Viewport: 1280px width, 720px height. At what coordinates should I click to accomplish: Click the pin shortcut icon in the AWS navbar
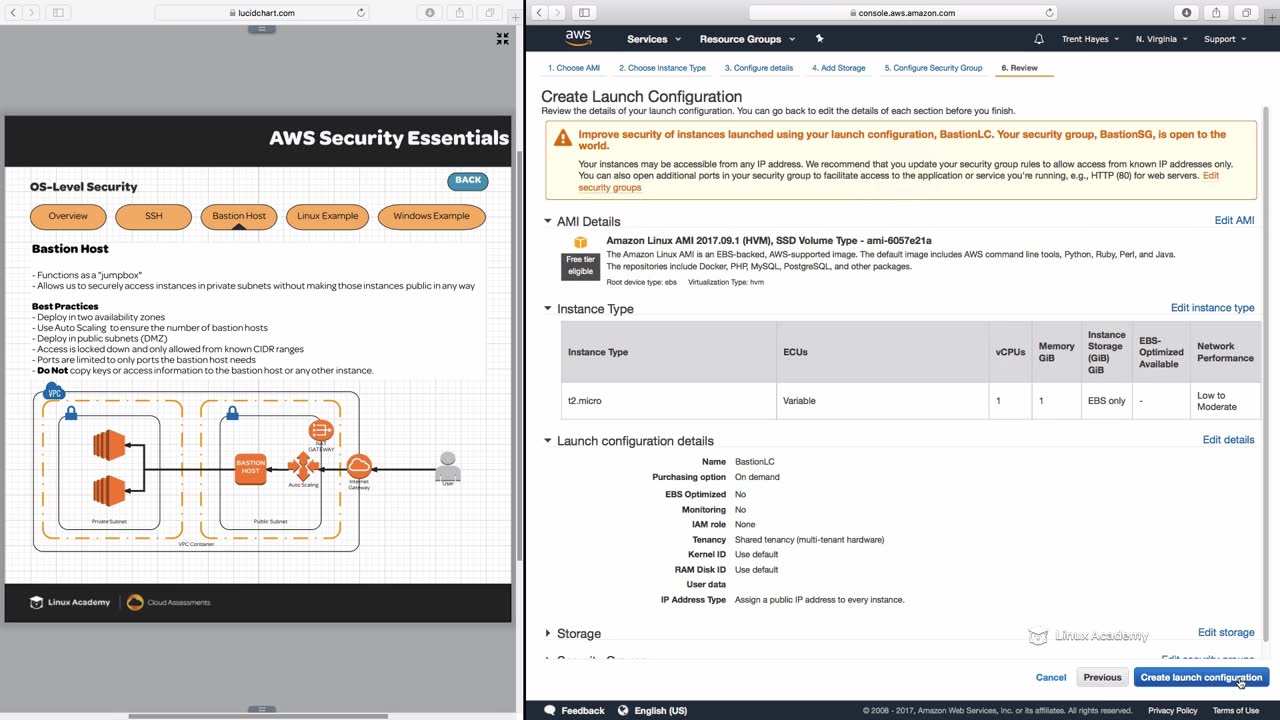point(819,39)
